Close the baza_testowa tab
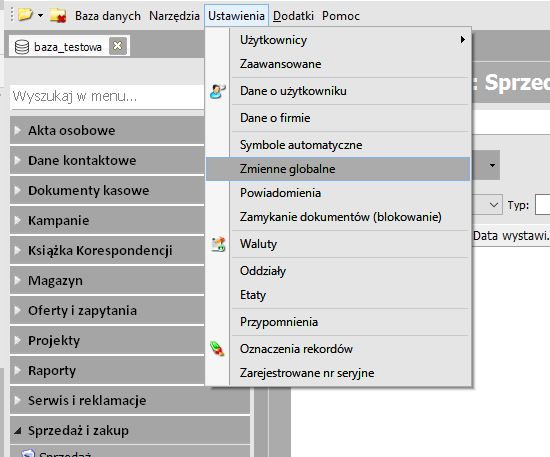This screenshot has height=457, width=550. [x=118, y=46]
